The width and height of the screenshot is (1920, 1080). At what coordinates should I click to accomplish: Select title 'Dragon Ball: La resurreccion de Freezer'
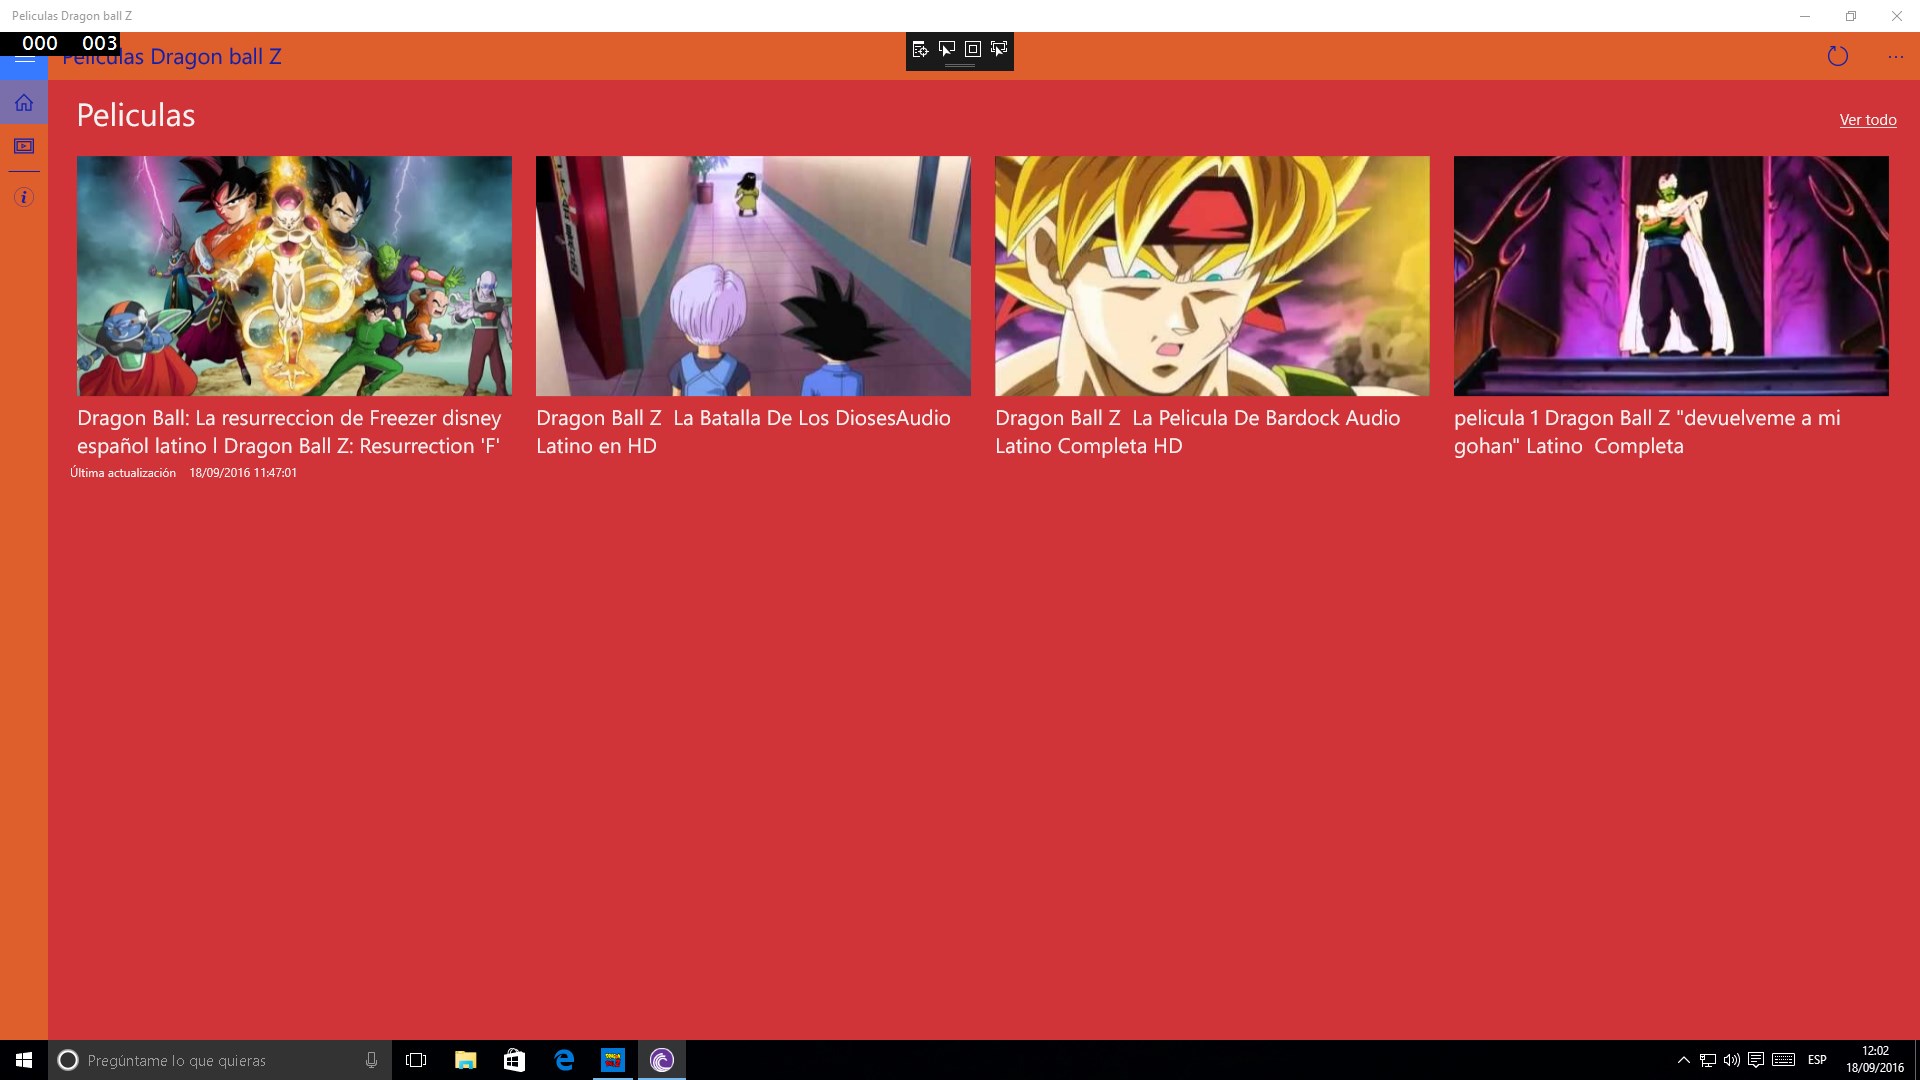pyautogui.click(x=289, y=432)
